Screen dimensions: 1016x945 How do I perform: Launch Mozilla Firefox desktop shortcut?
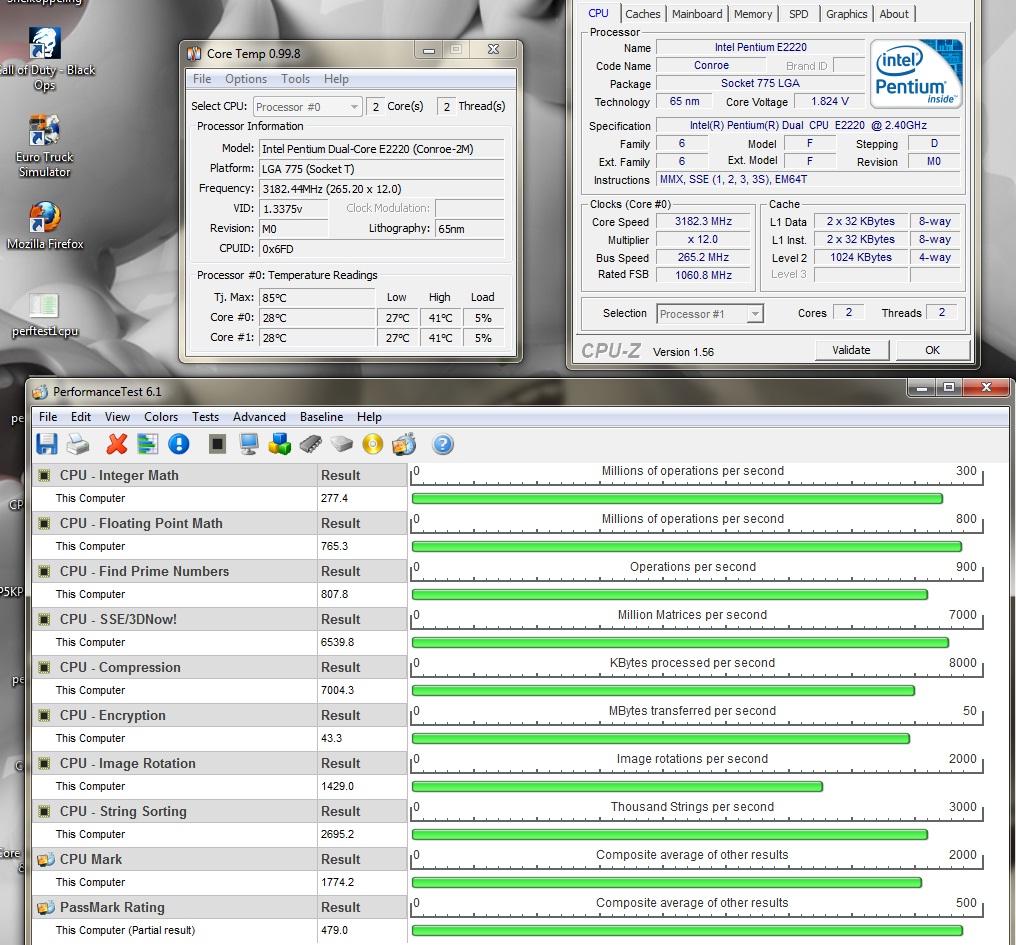(45, 226)
